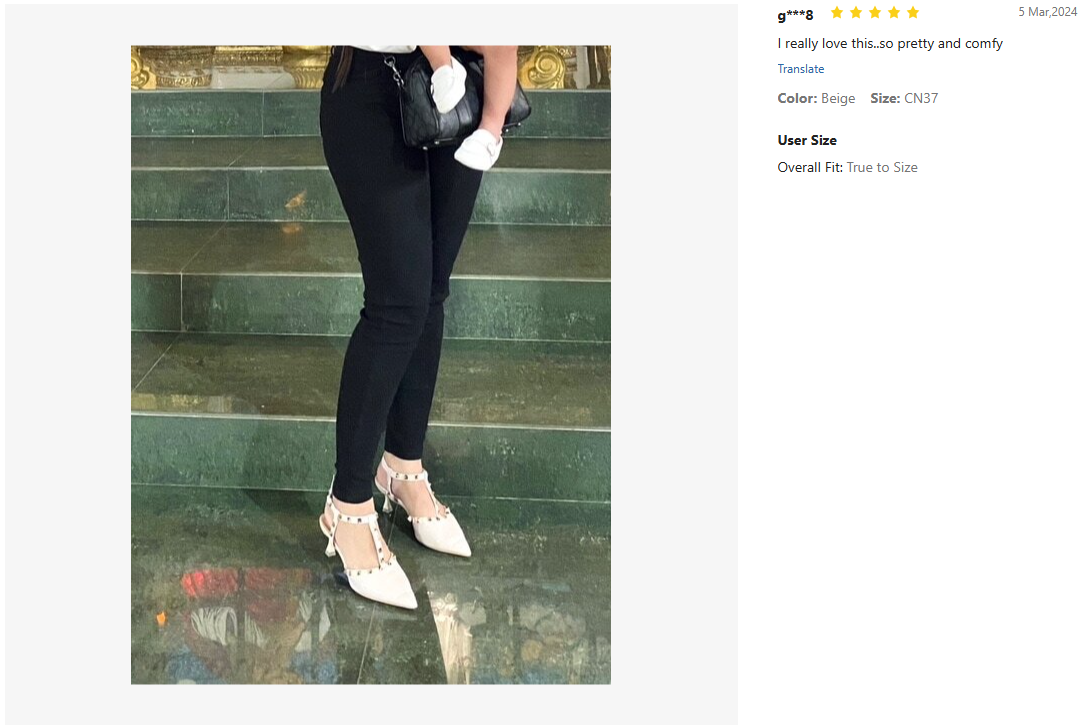Viewport: 1083px width, 726px height.
Task: Click the User Size heading
Action: click(807, 140)
